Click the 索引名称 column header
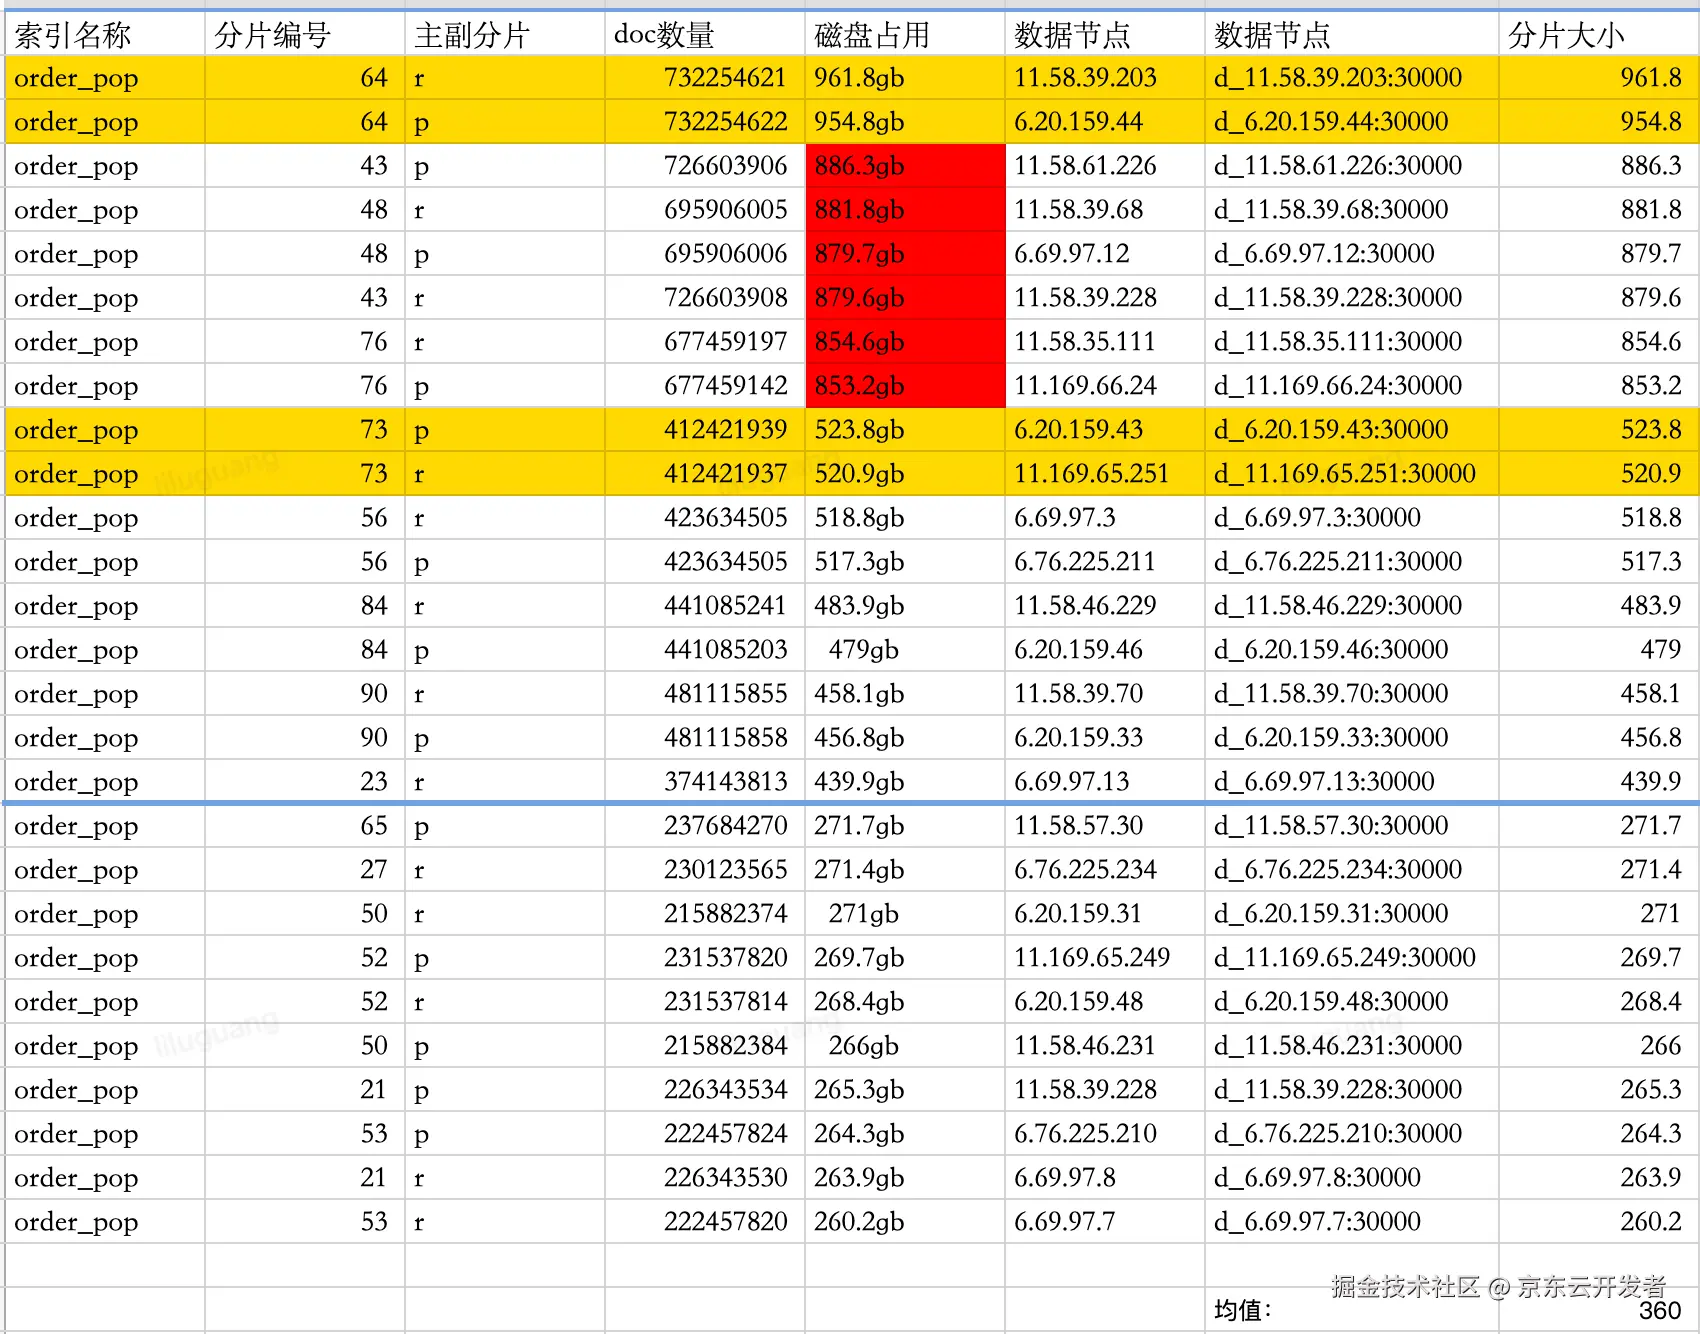The height and width of the screenshot is (1334, 1700). 105,35
